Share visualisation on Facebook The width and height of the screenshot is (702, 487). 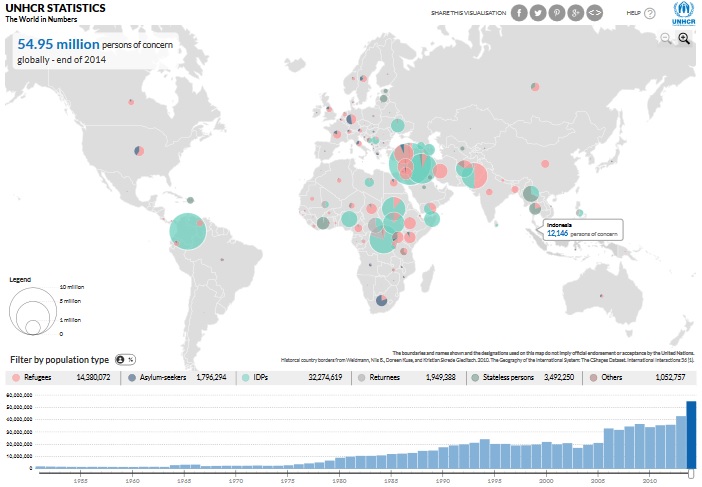point(520,13)
